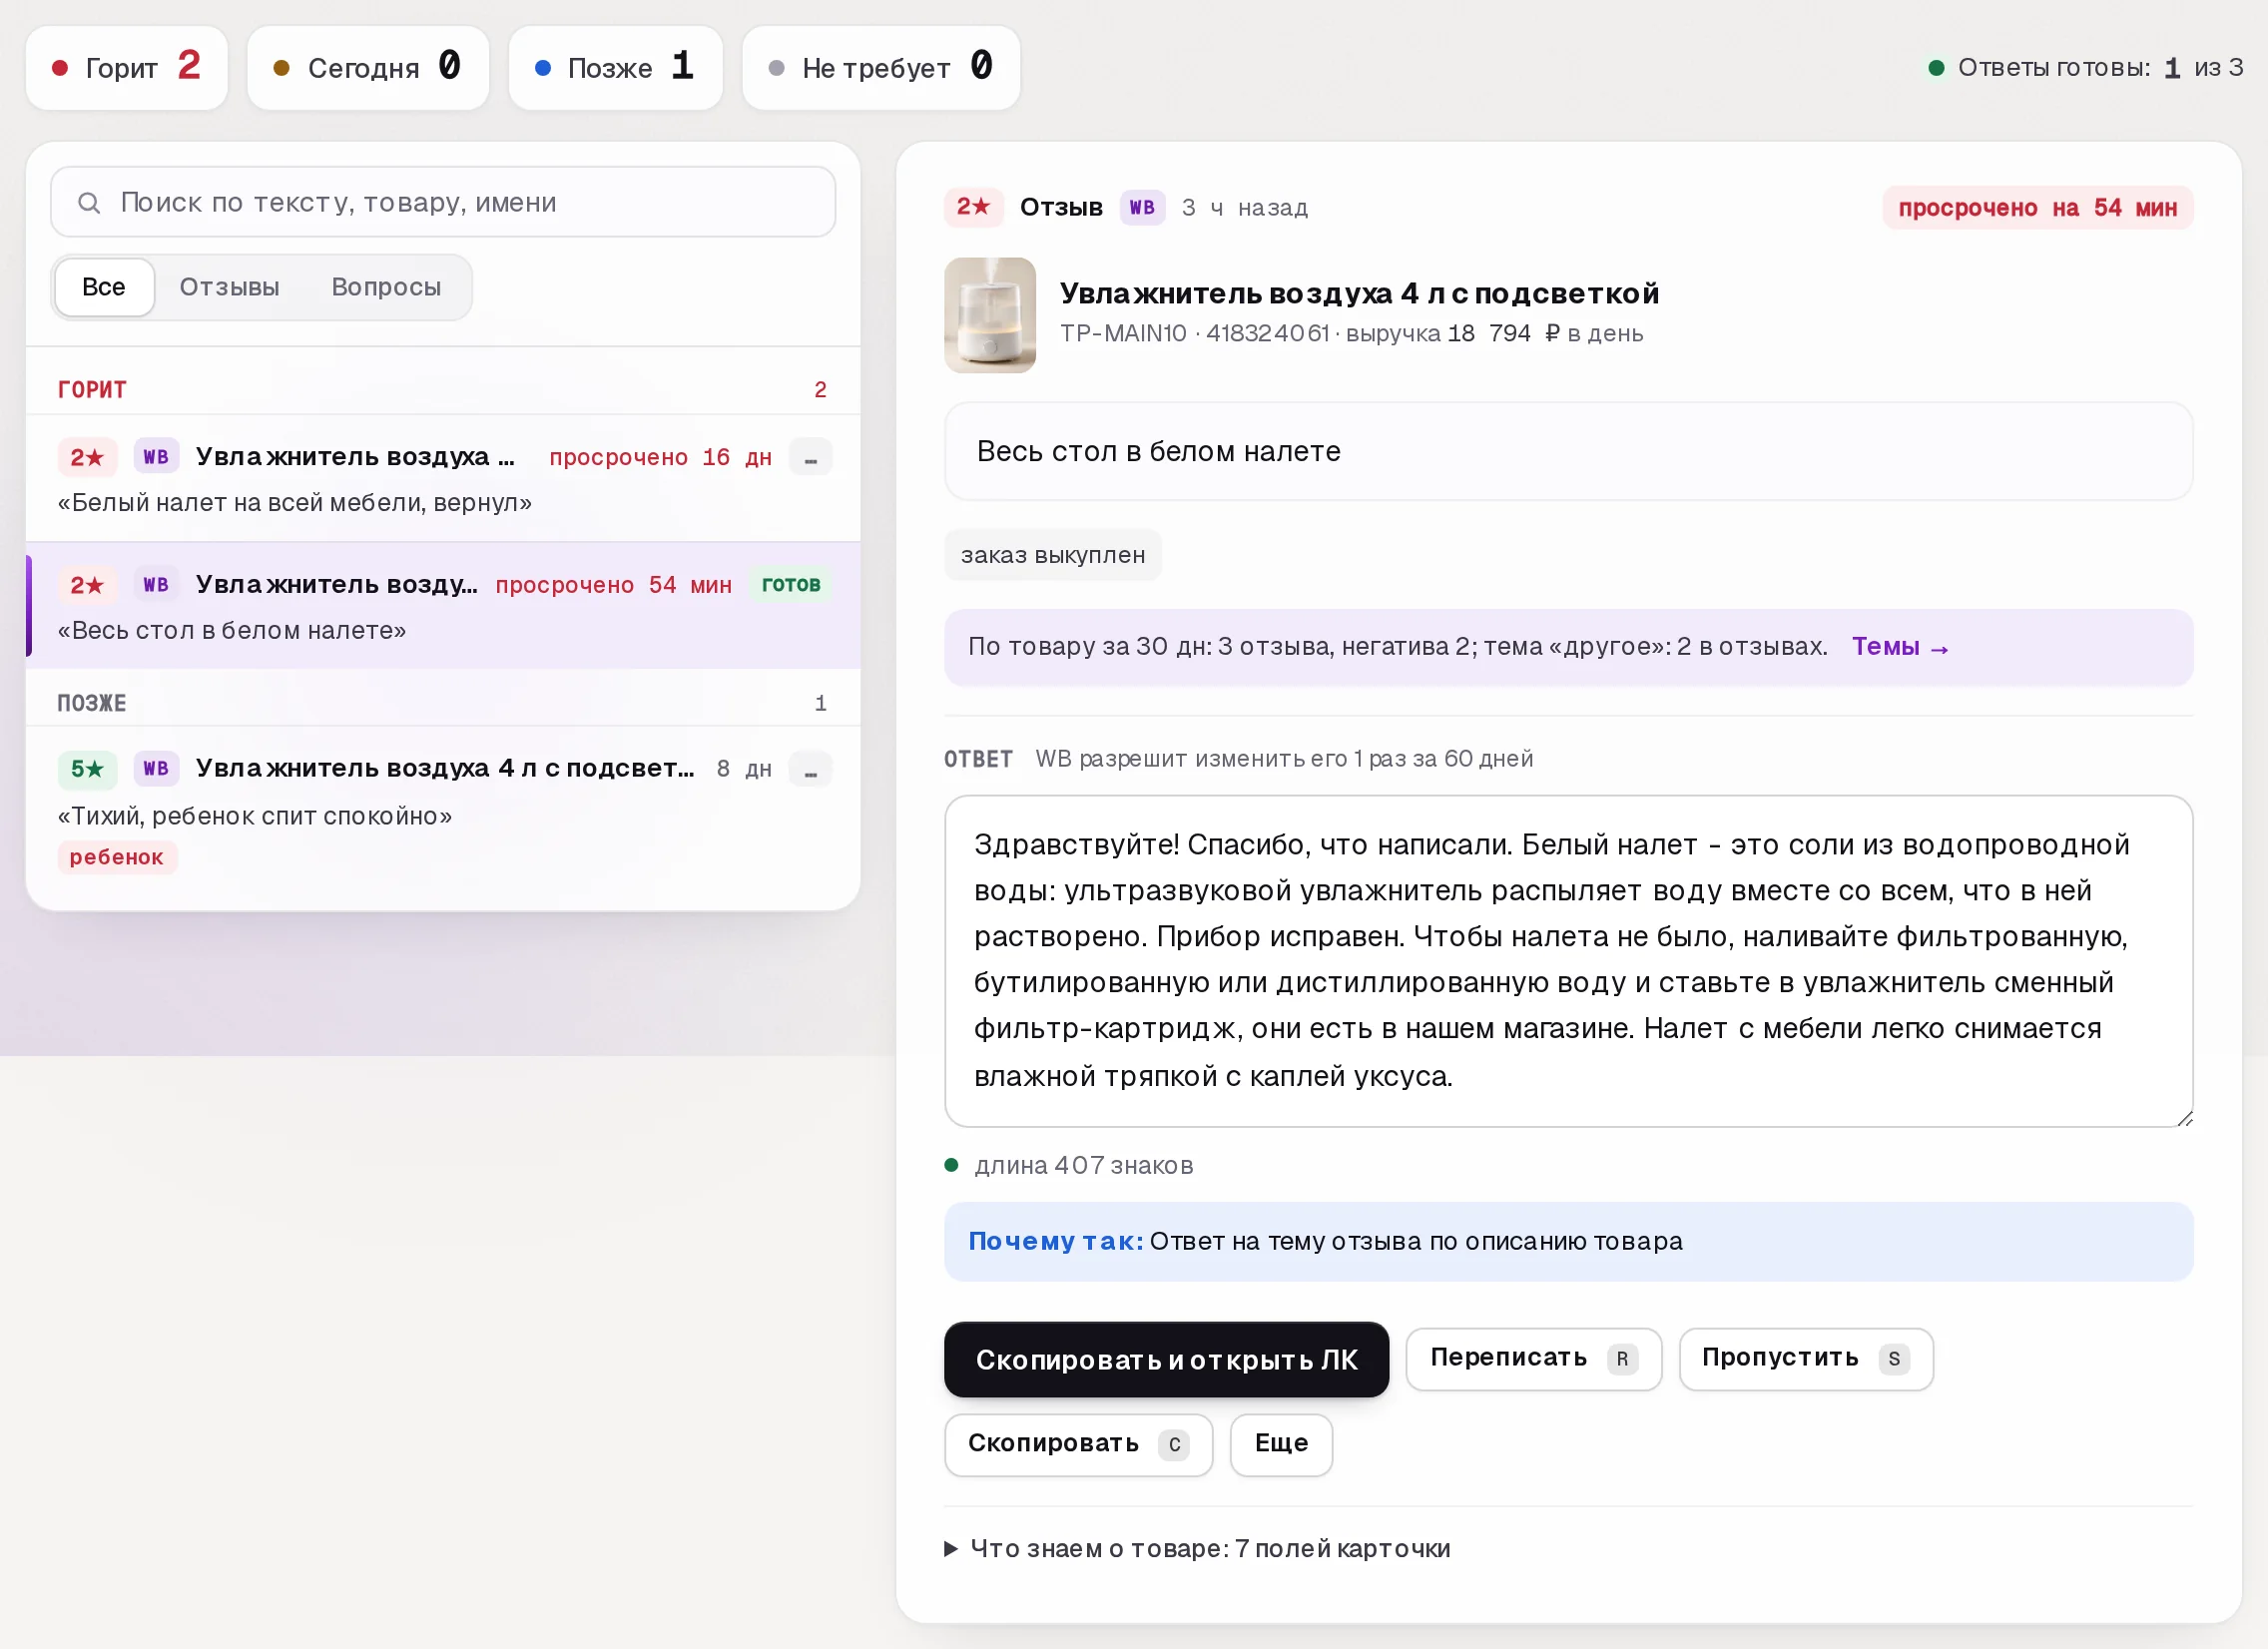Image resolution: width=2268 pixels, height=1649 pixels.
Task: Click the "готов" badge on the 54 мин review
Action: (791, 585)
